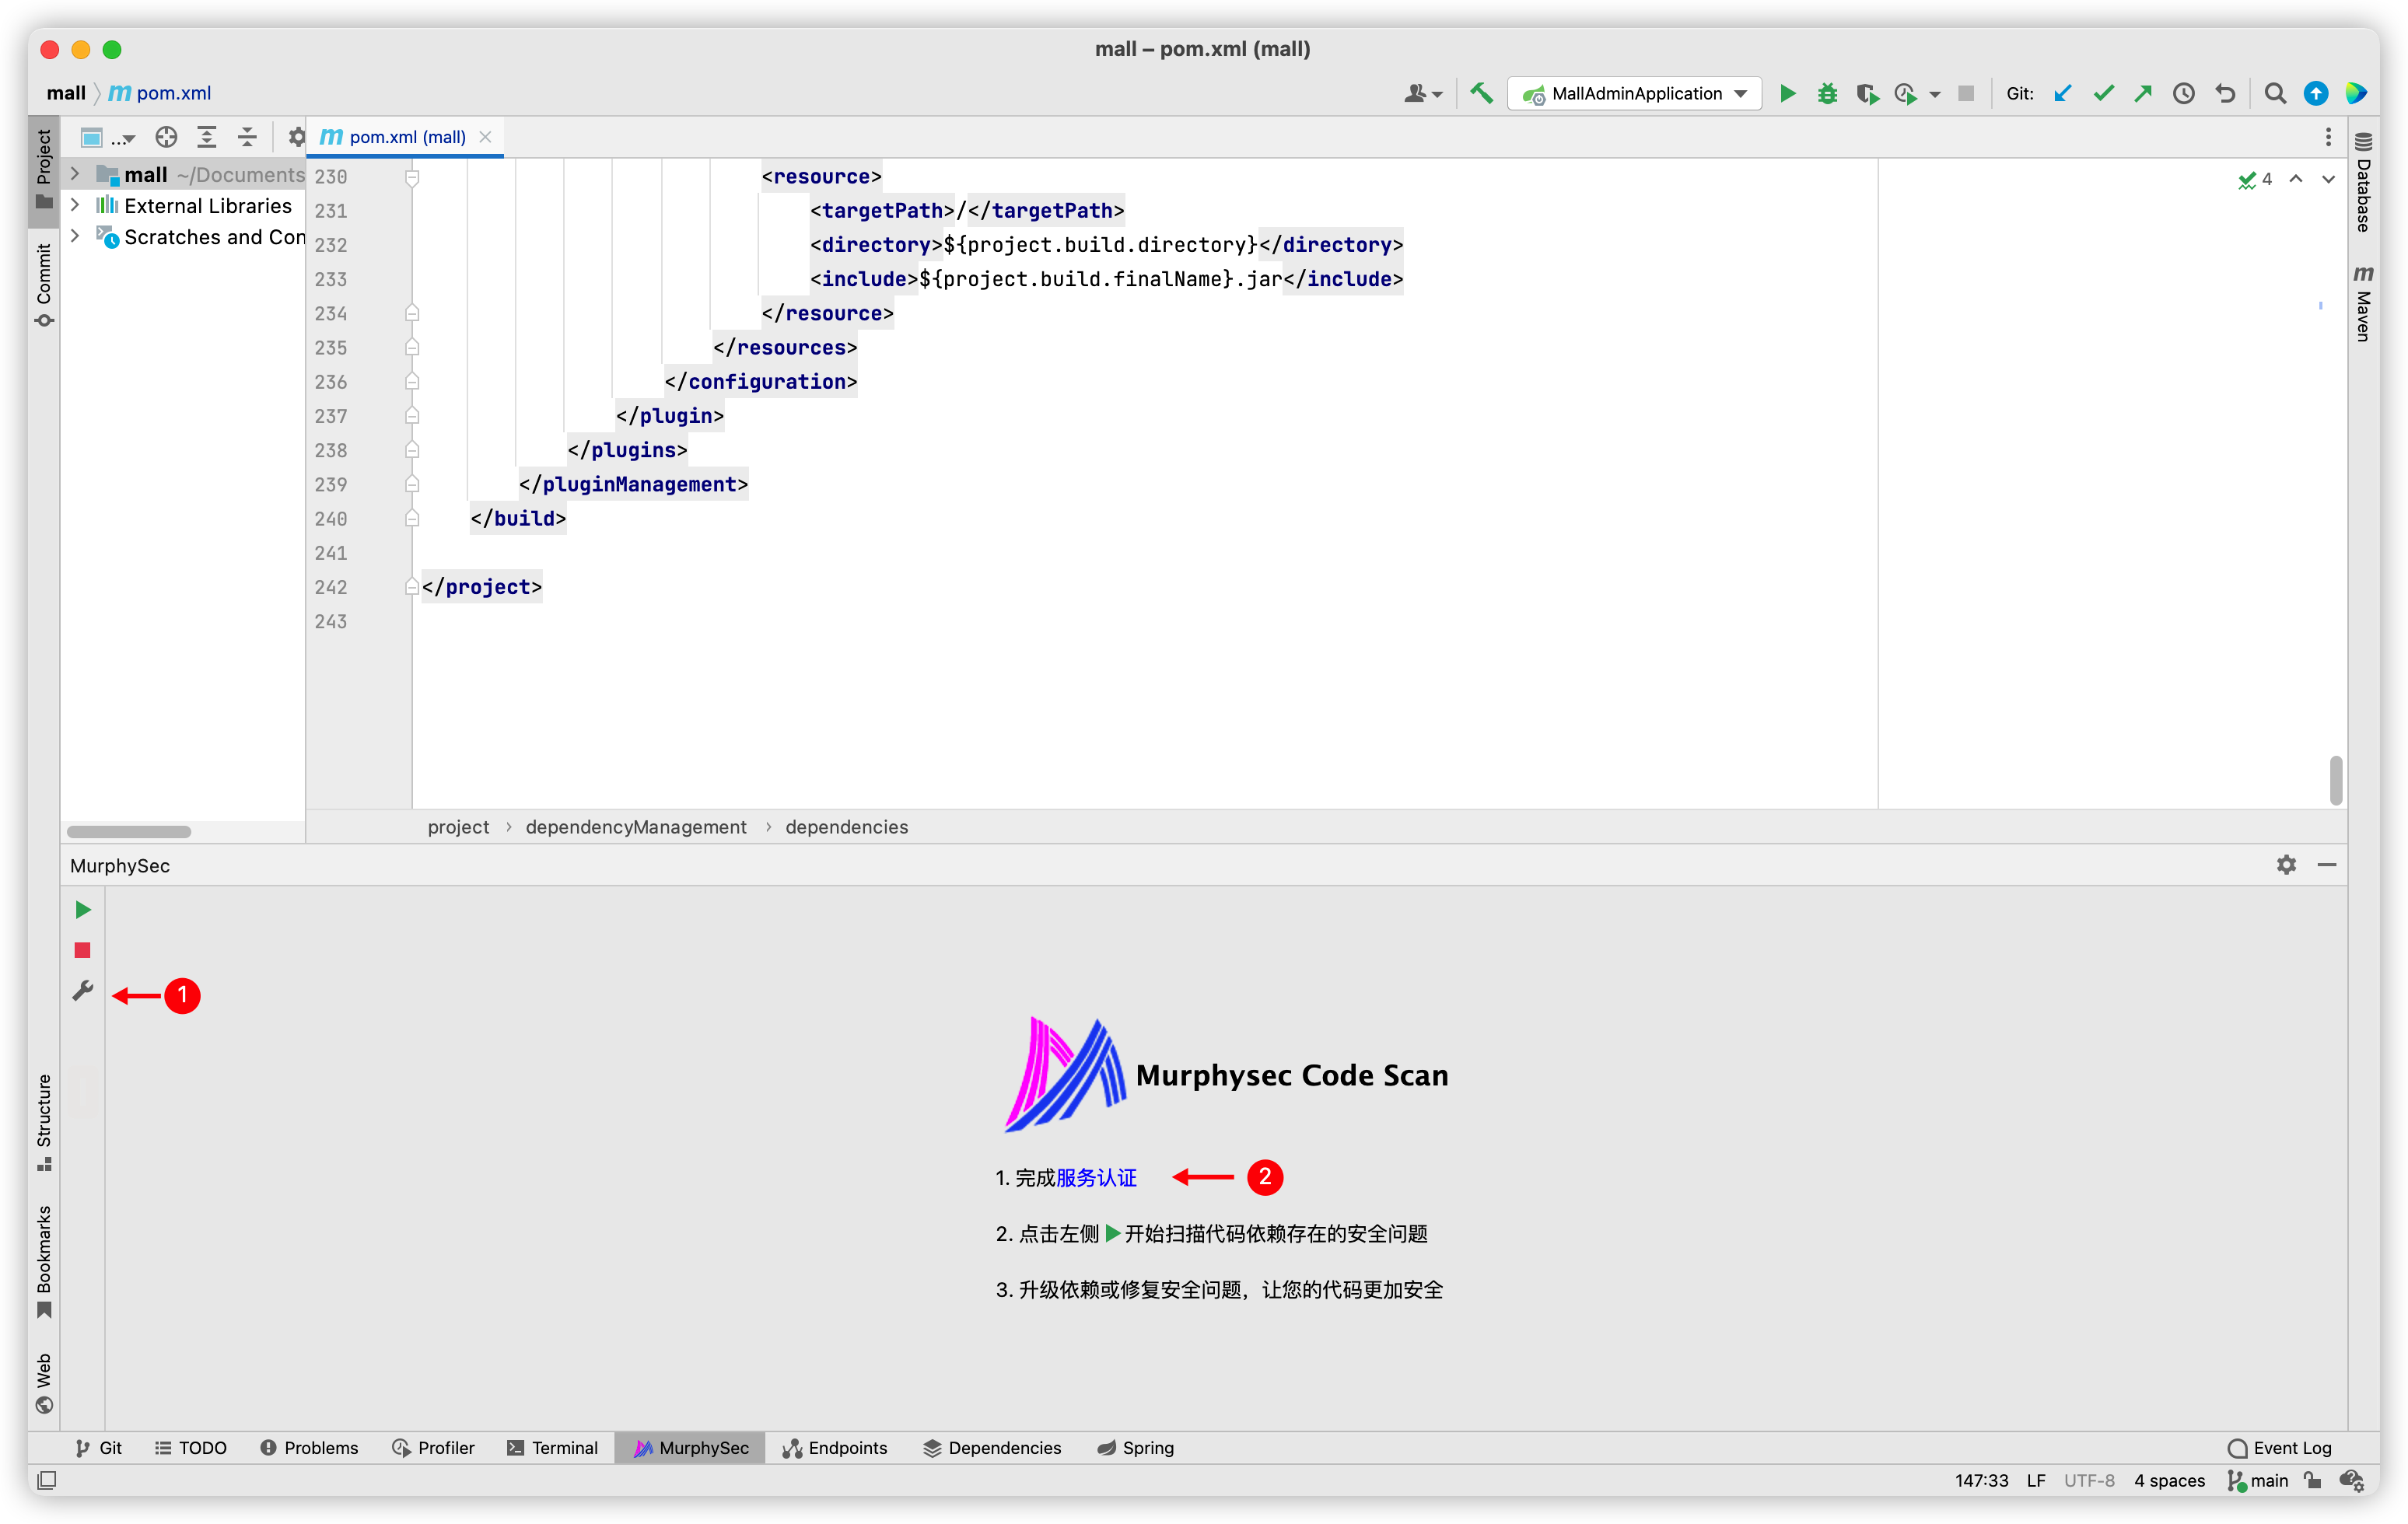Click editor vertical scrollbar thumb

(2335, 780)
